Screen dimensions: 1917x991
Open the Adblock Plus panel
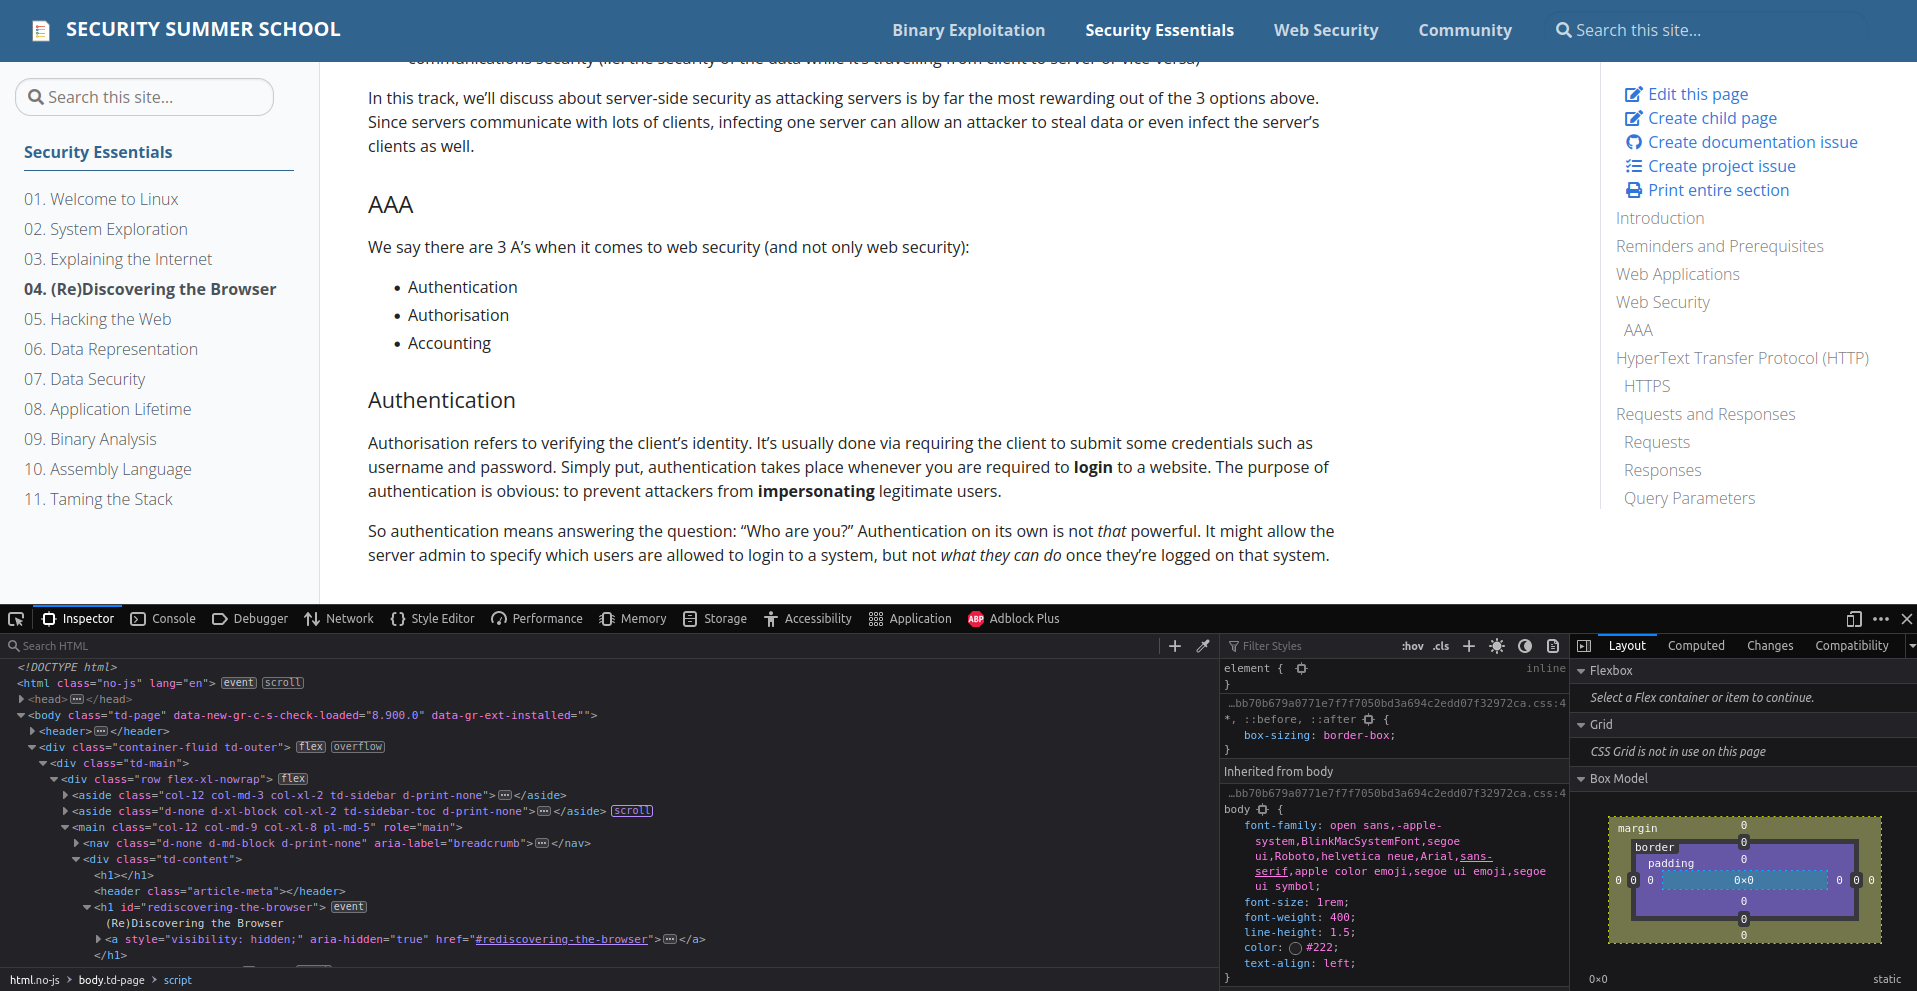(x=1013, y=618)
